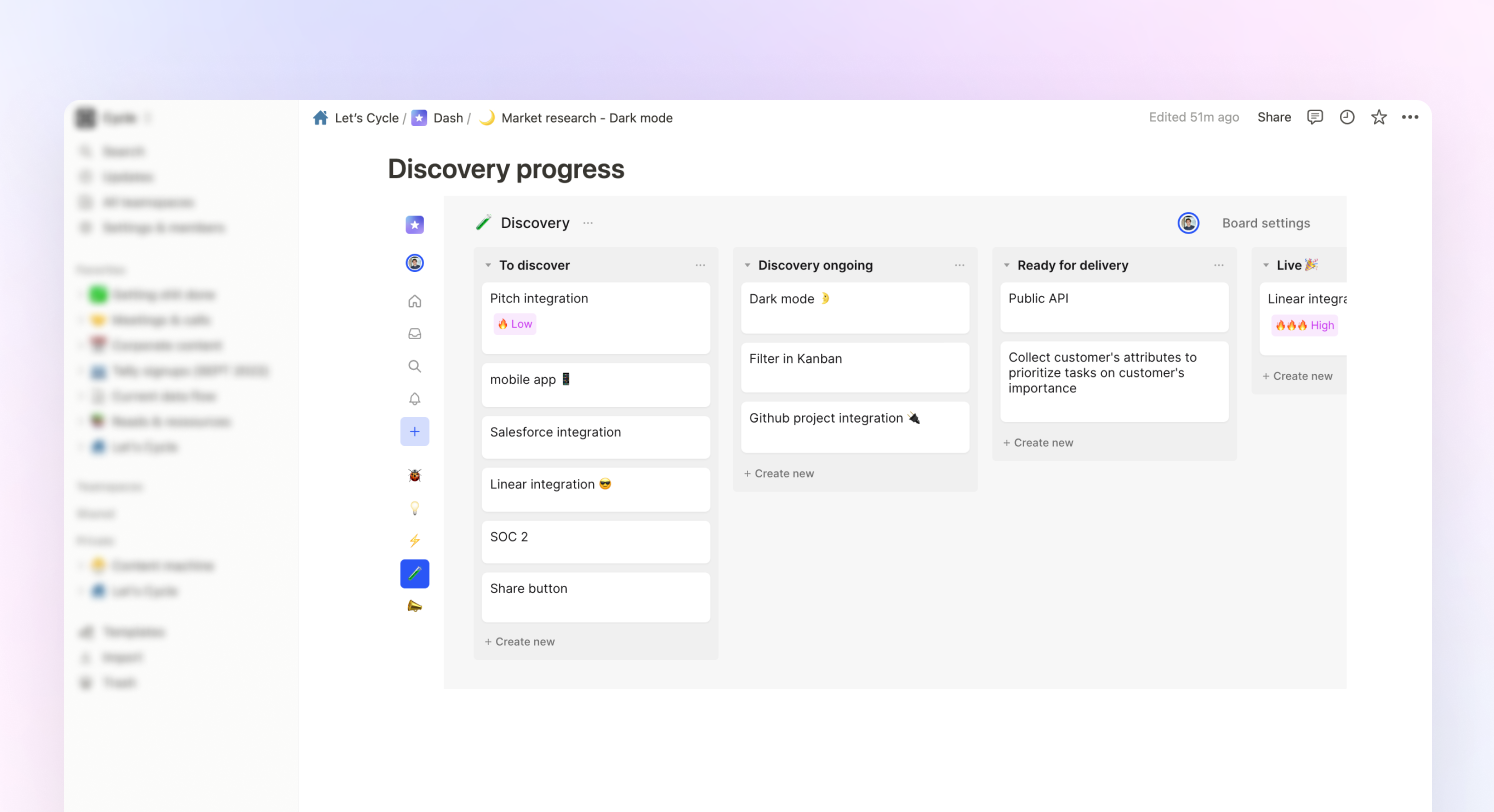Open the notifications bell icon
Image resolution: width=1494 pixels, height=812 pixels.
pos(415,399)
